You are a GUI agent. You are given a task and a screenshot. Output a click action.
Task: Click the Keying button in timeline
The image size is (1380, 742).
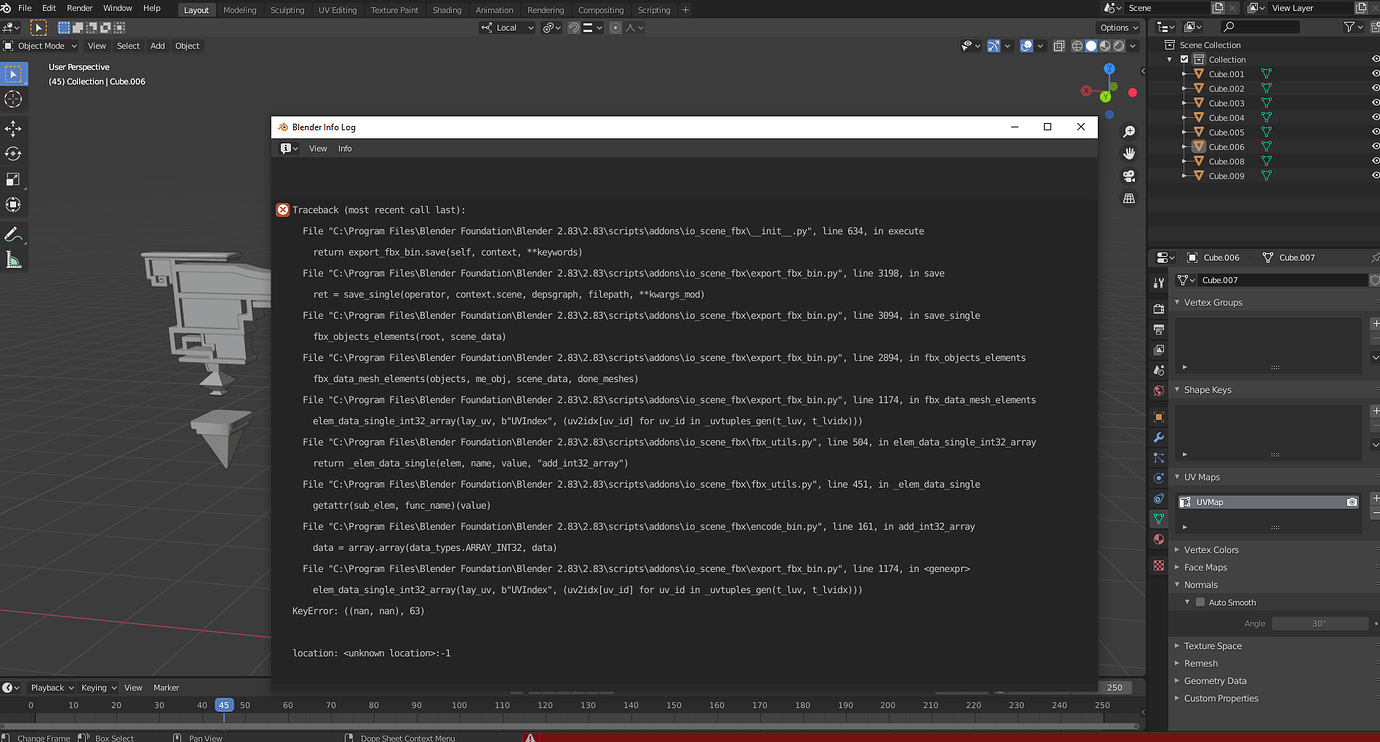pos(97,688)
